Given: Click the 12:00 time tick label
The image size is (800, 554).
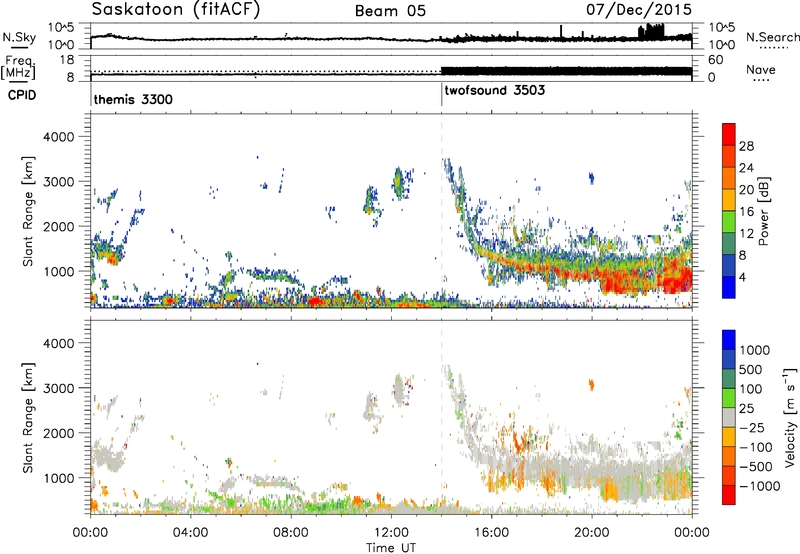Looking at the screenshot, I should pyautogui.click(x=391, y=533).
